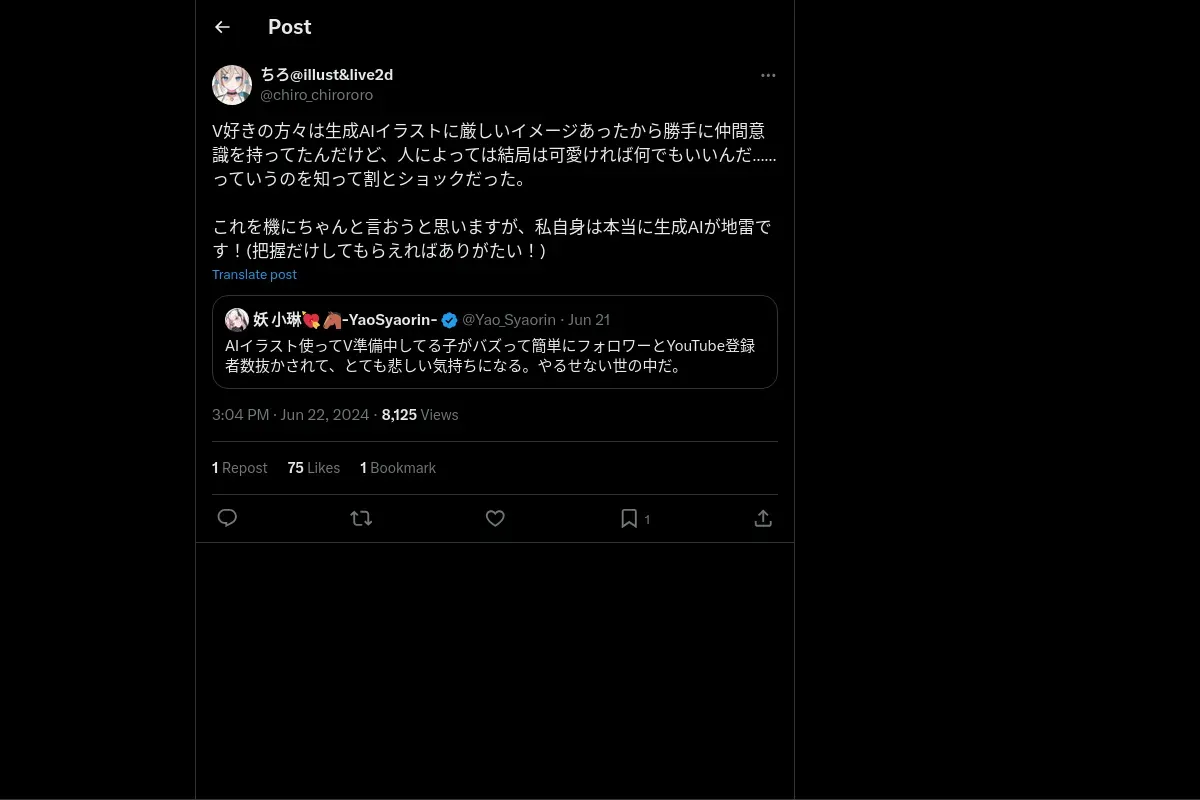Open the 1 Bookmark count link
This screenshot has height=800, width=1200.
pos(398,468)
